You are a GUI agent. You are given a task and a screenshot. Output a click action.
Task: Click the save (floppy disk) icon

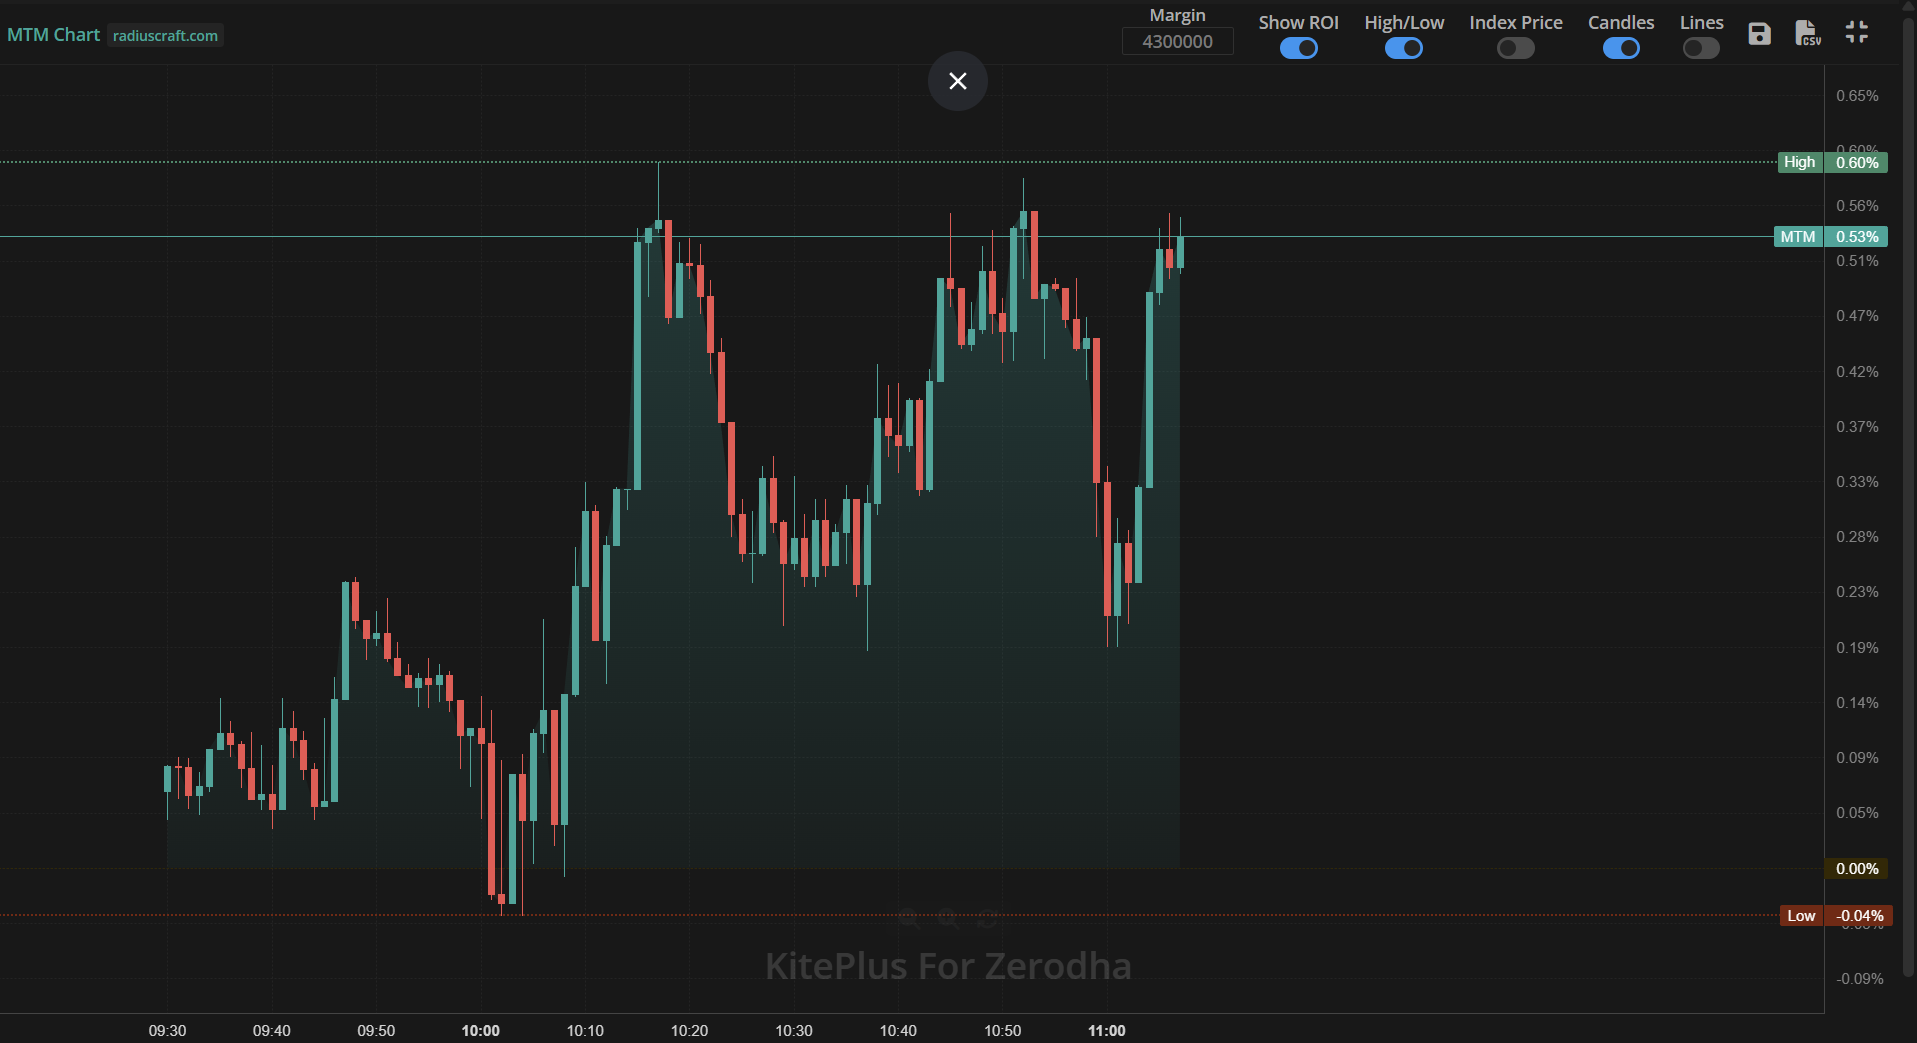click(x=1759, y=34)
